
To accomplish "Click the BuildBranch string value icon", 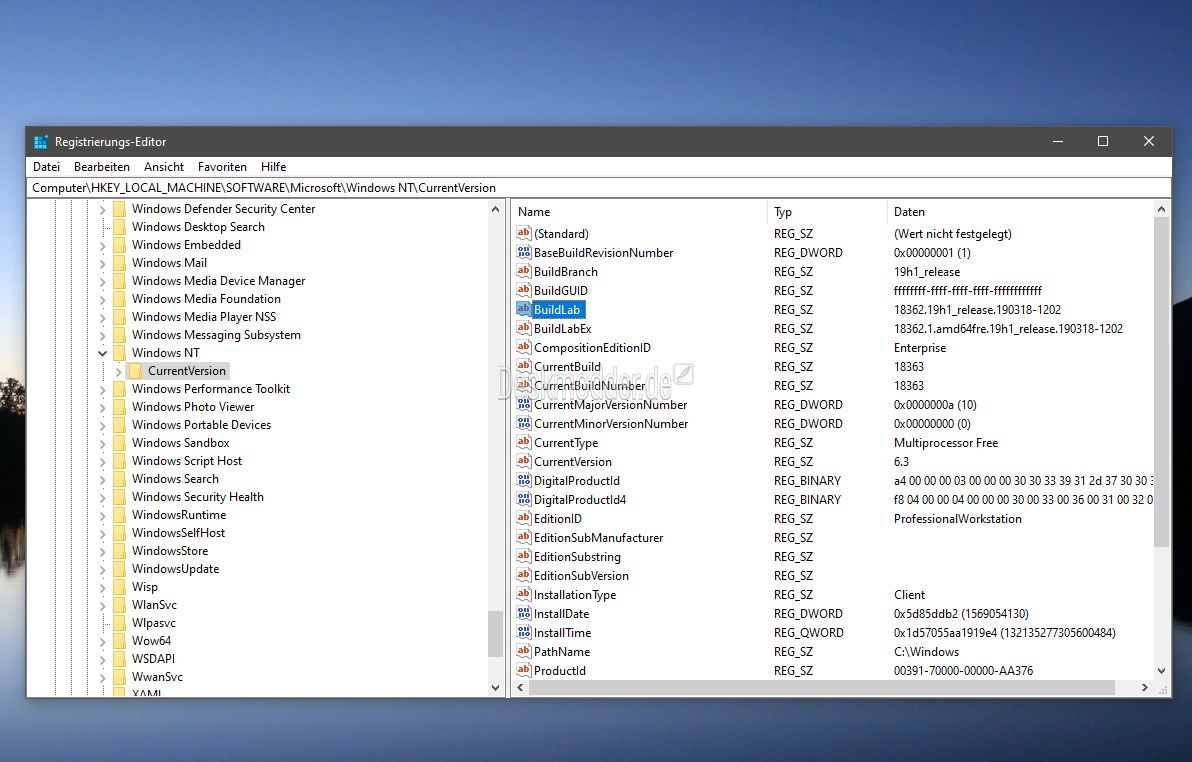I will [x=523, y=271].
